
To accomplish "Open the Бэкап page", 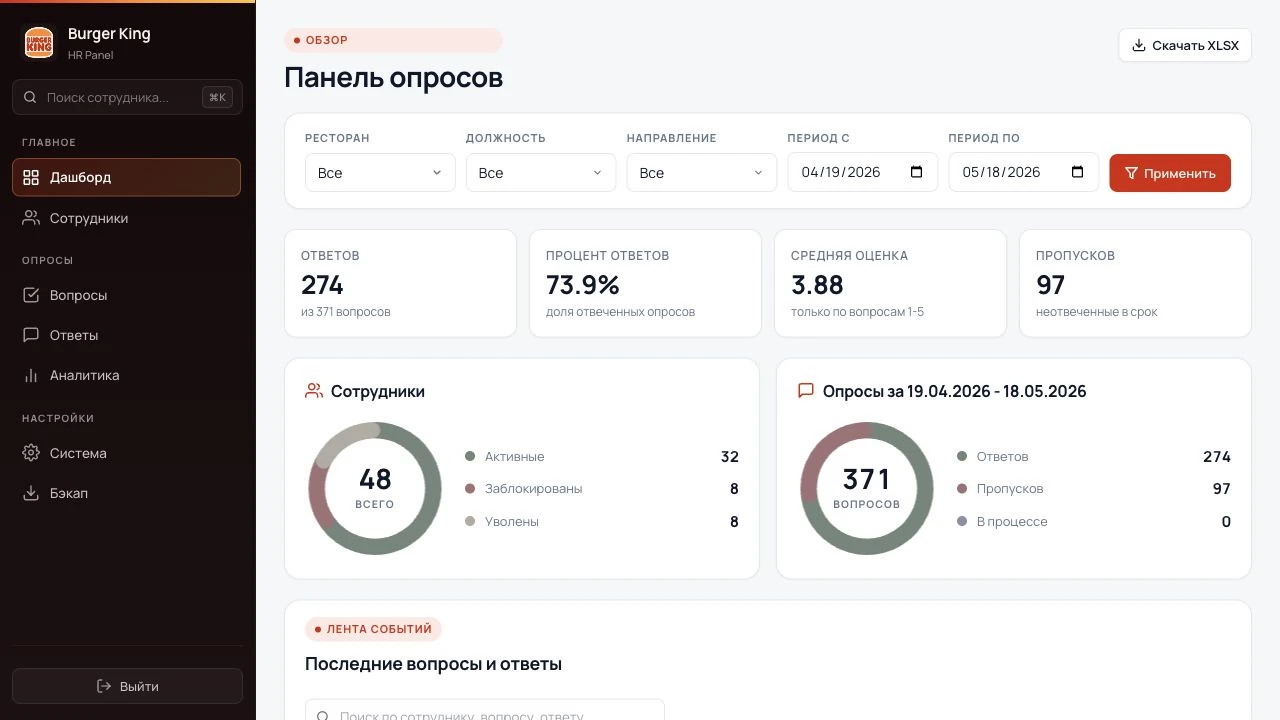I will (x=127, y=493).
